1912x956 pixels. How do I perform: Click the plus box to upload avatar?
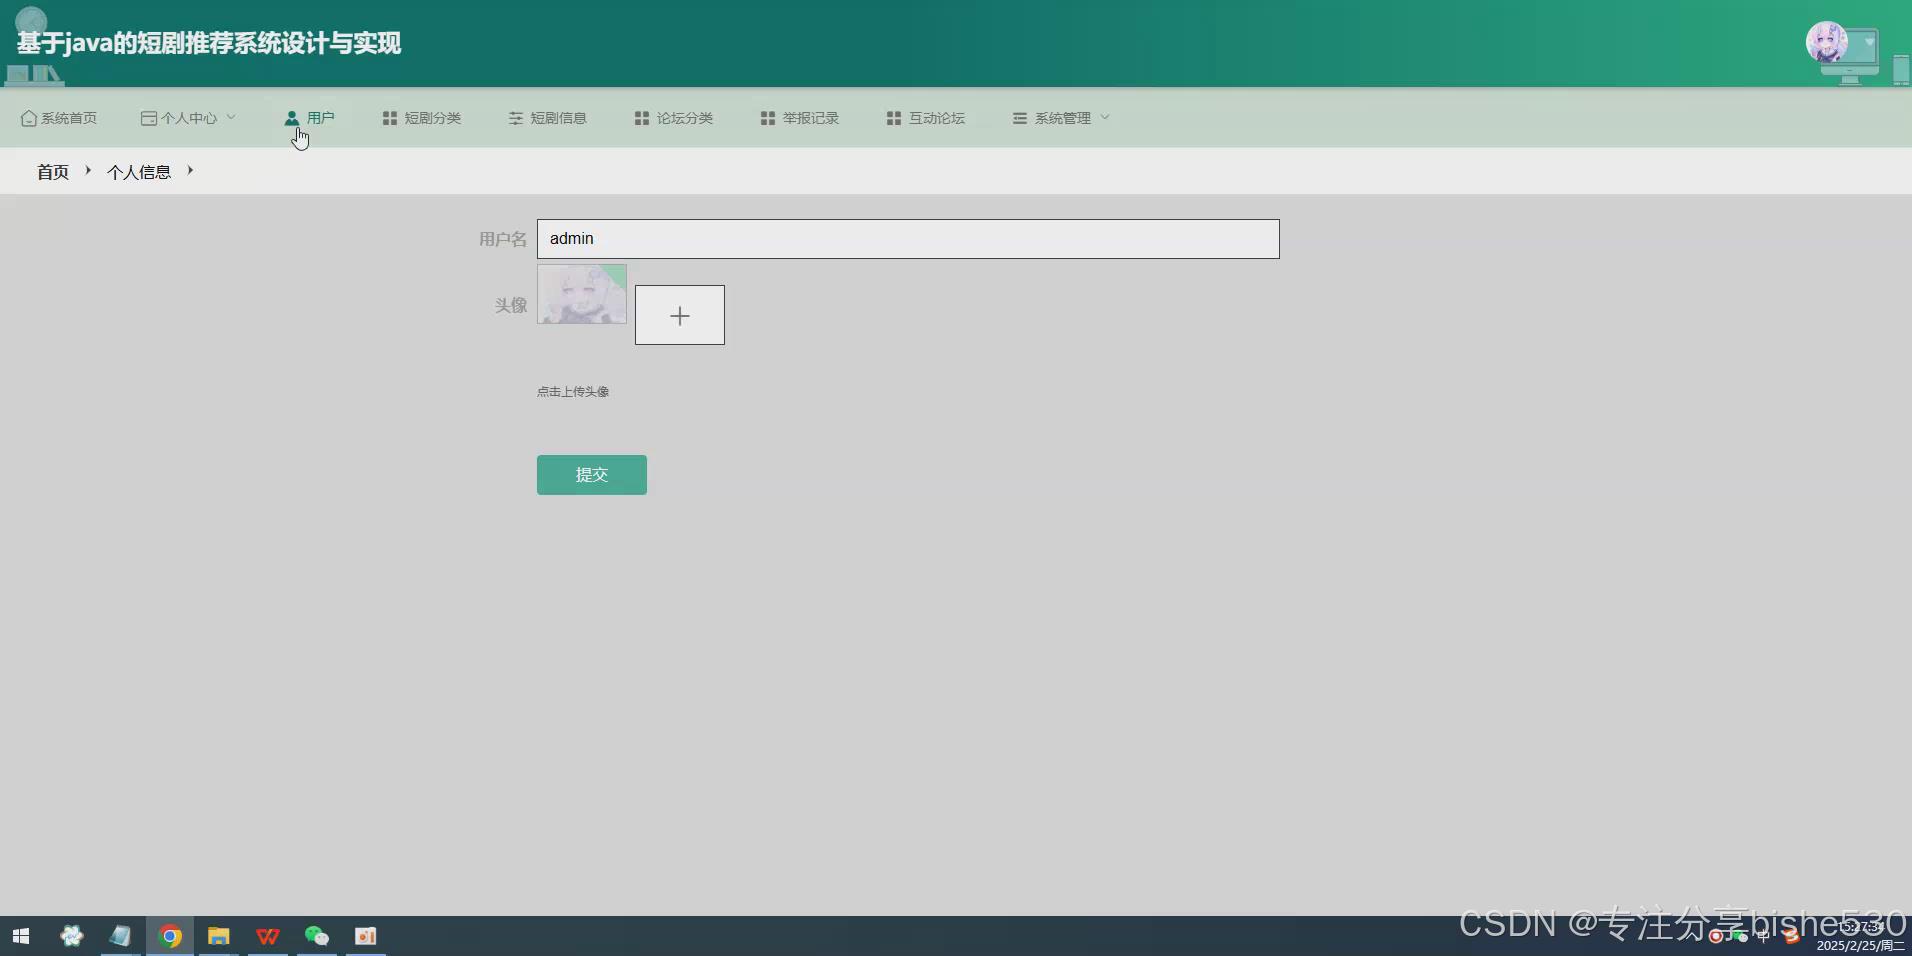680,315
